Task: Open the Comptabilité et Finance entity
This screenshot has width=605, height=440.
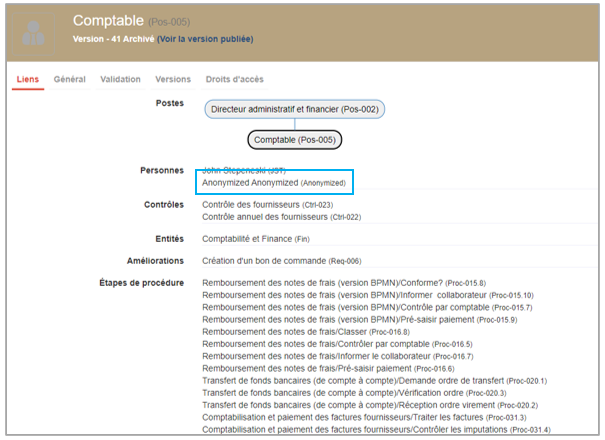Action: pos(257,239)
